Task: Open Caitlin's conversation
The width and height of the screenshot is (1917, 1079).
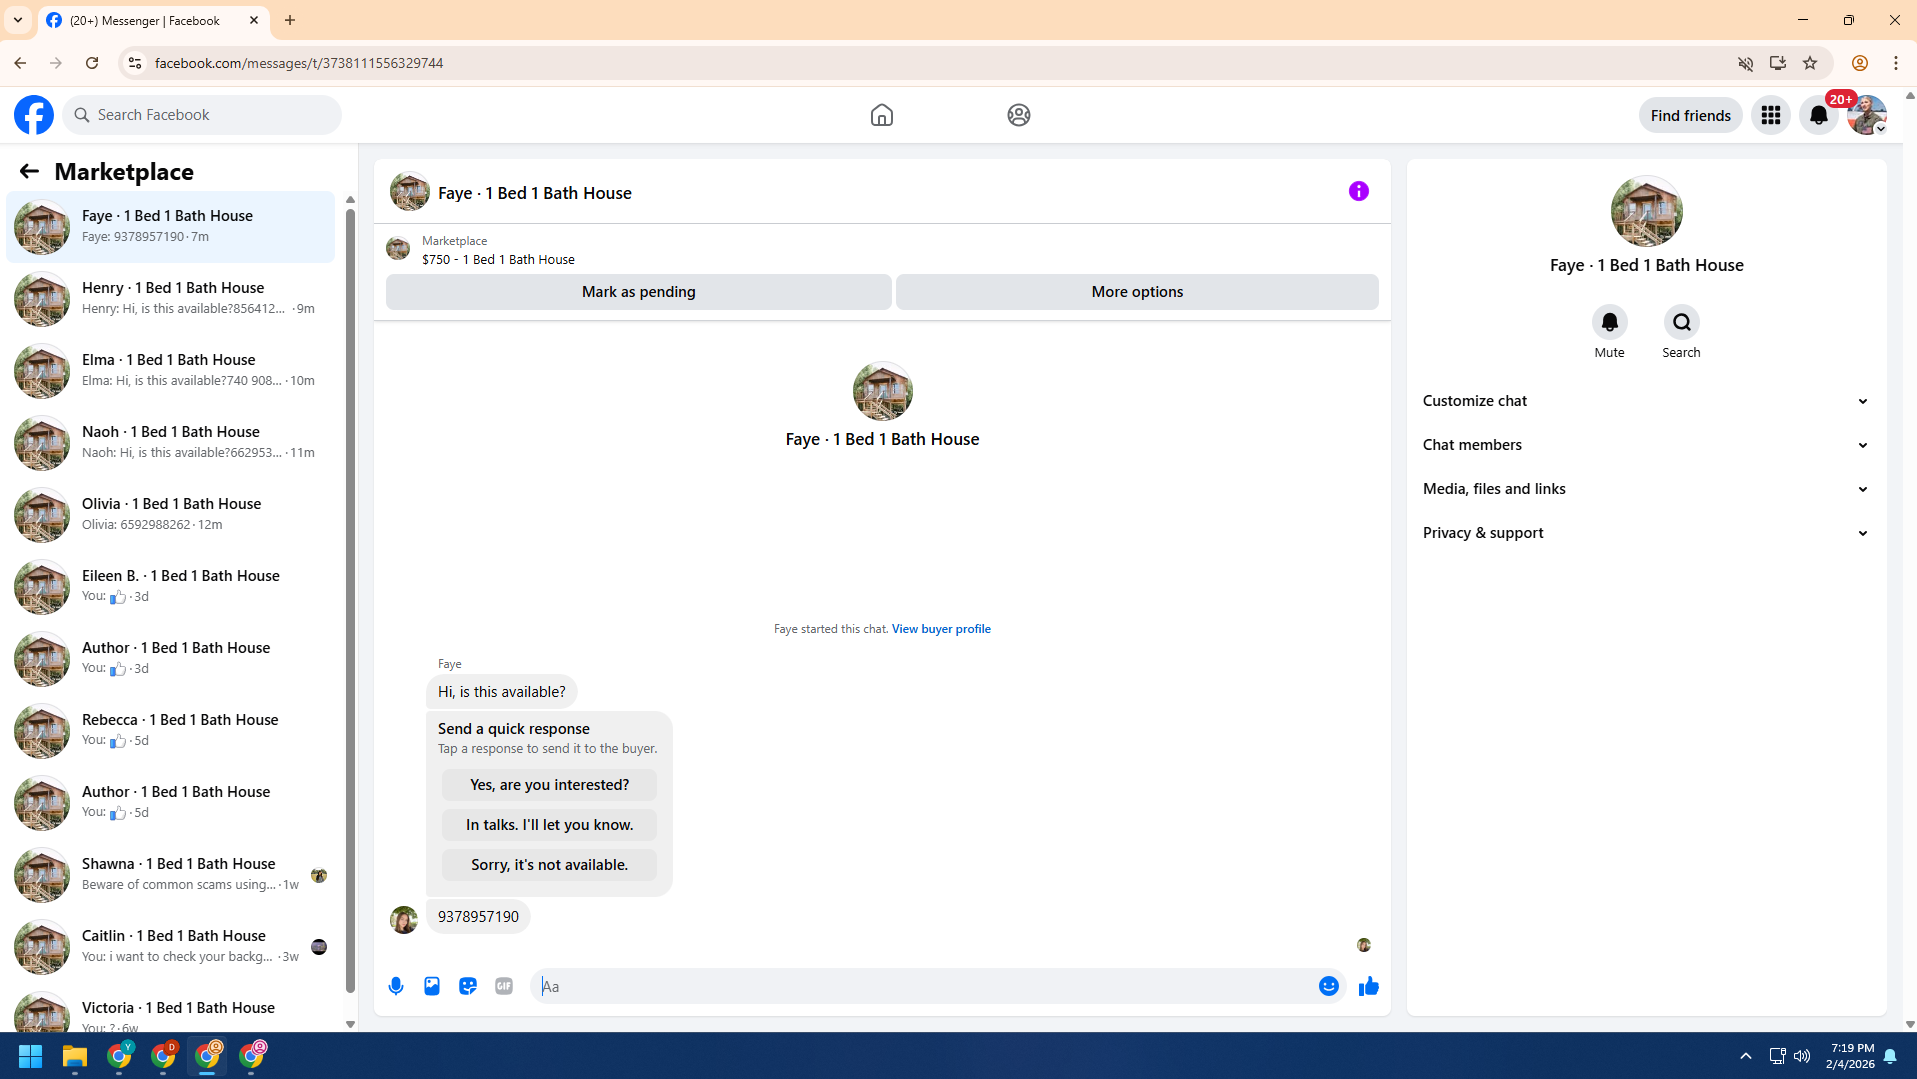Action: [171, 947]
